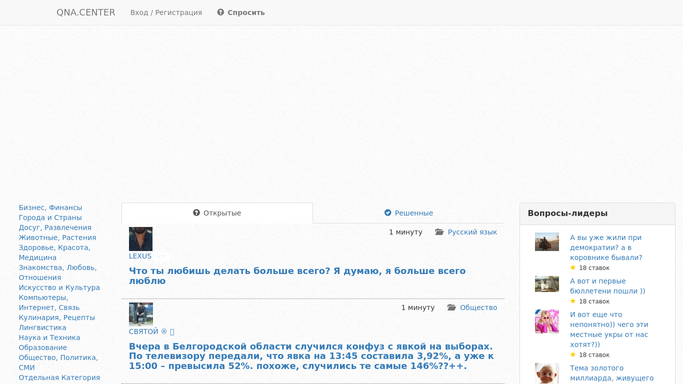Open the leader question 'А вот и первые бюллетени пошли'

[607, 286]
